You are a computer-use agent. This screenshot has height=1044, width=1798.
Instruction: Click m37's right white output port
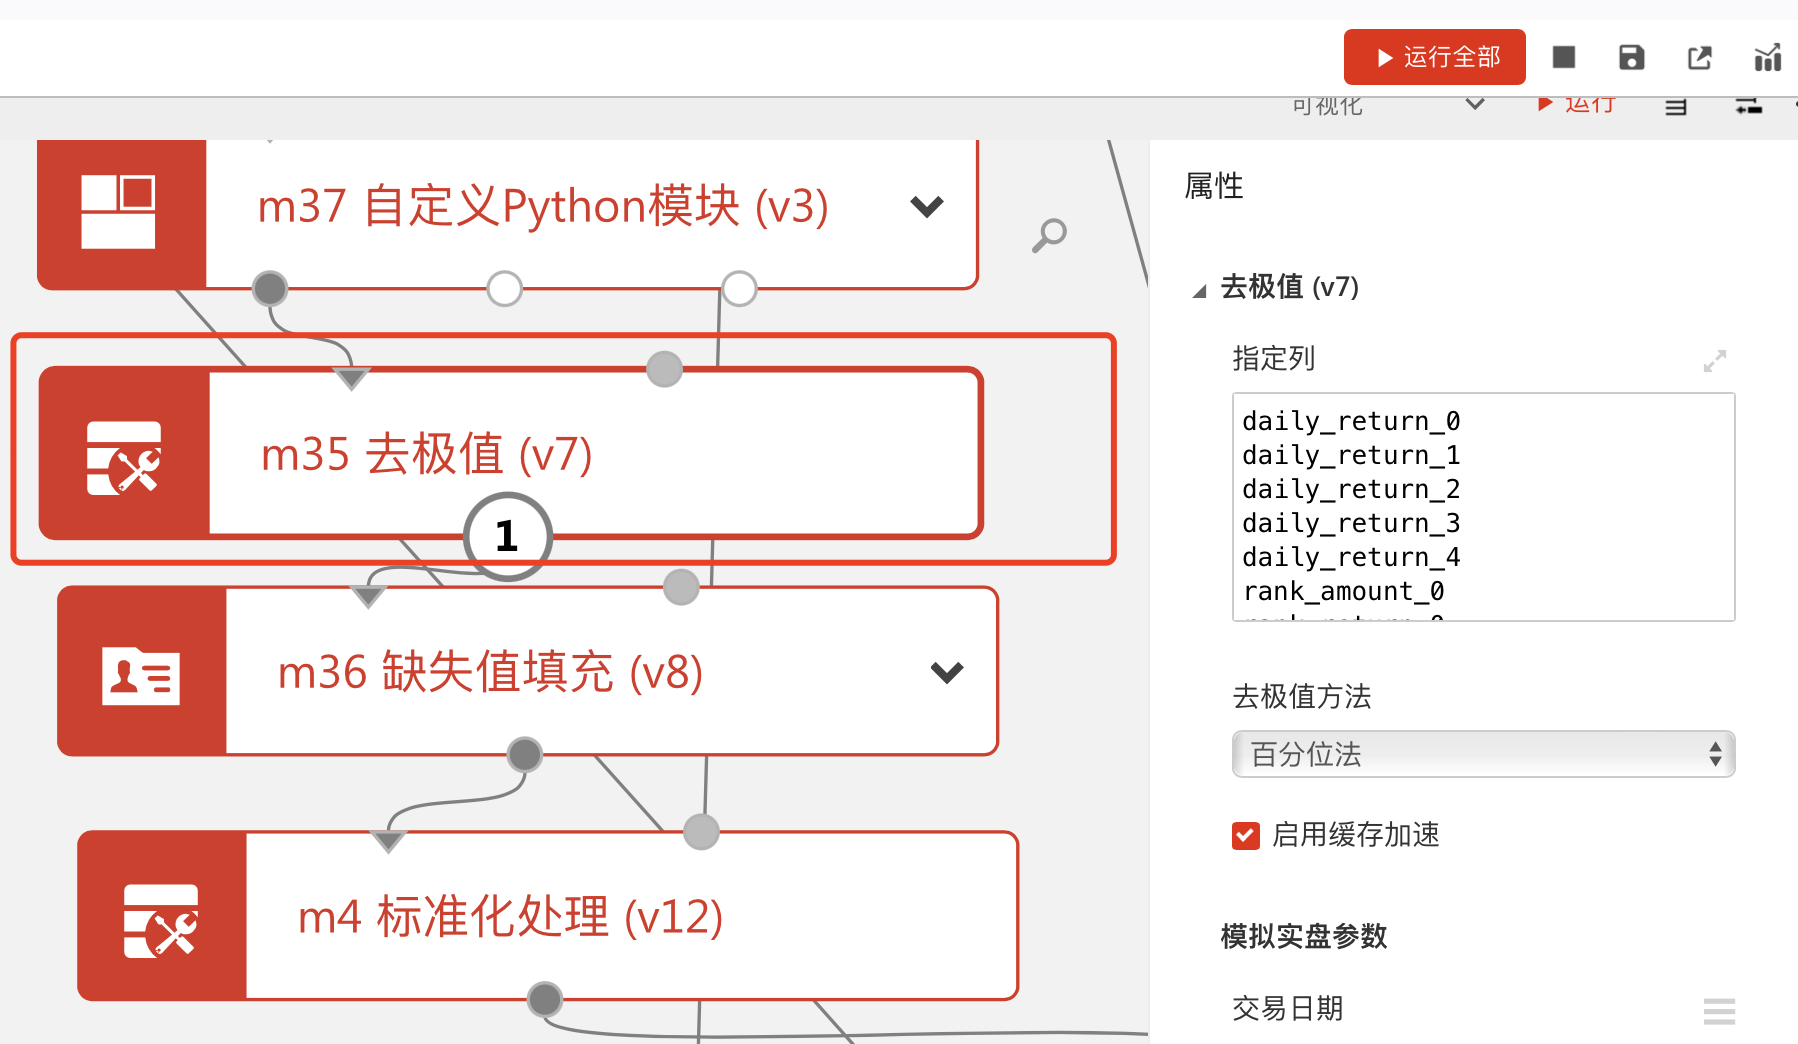point(739,289)
